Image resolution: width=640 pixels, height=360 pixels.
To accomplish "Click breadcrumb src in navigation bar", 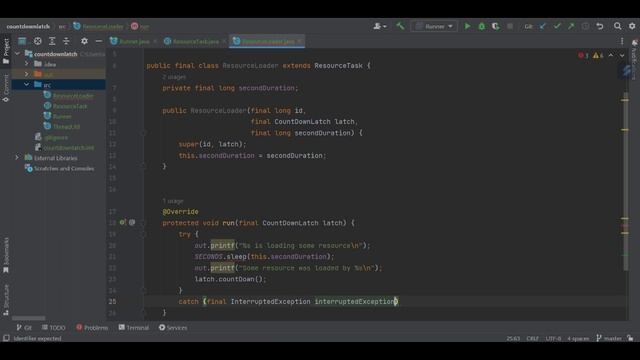I will [x=62, y=27].
